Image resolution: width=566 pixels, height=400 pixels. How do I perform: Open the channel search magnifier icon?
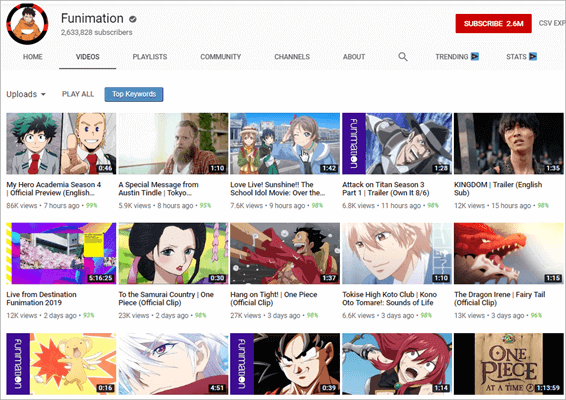tap(403, 57)
